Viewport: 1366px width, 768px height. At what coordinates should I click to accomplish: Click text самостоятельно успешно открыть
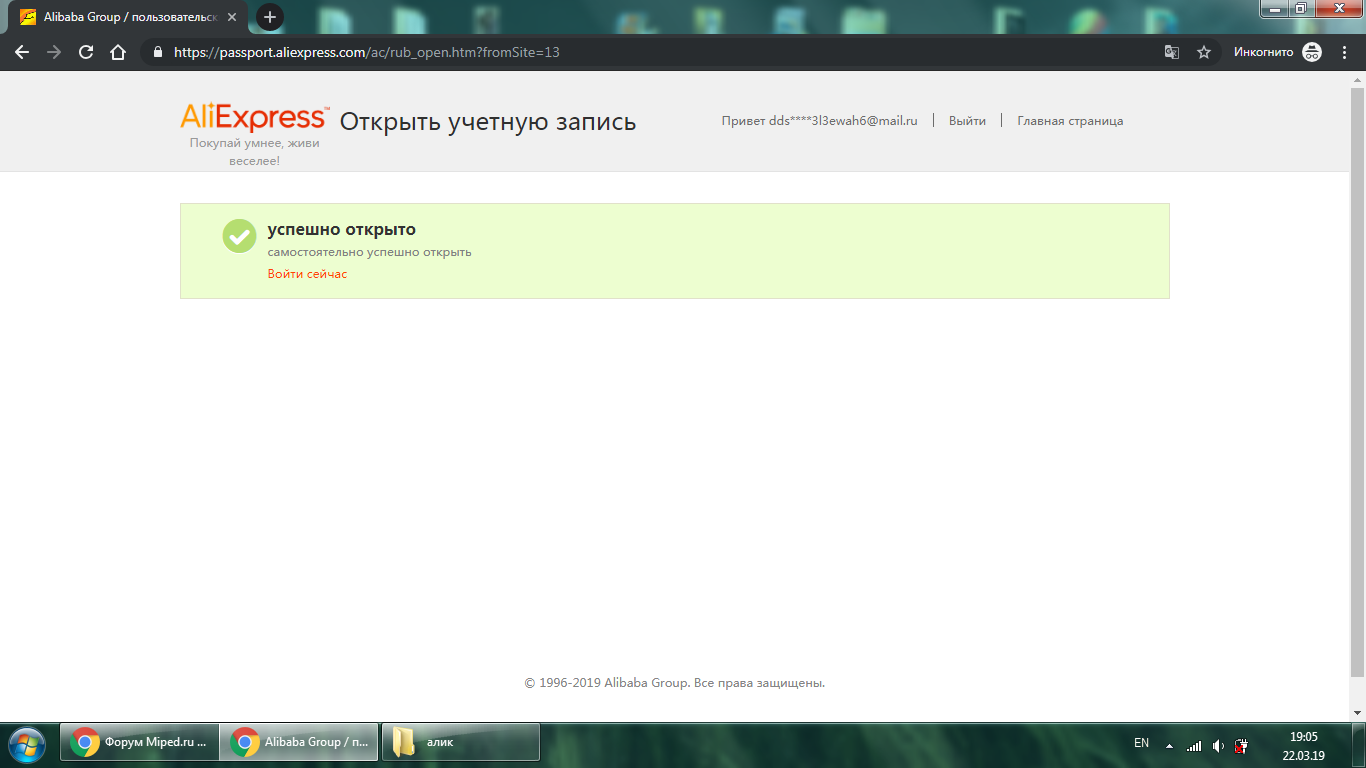click(369, 252)
